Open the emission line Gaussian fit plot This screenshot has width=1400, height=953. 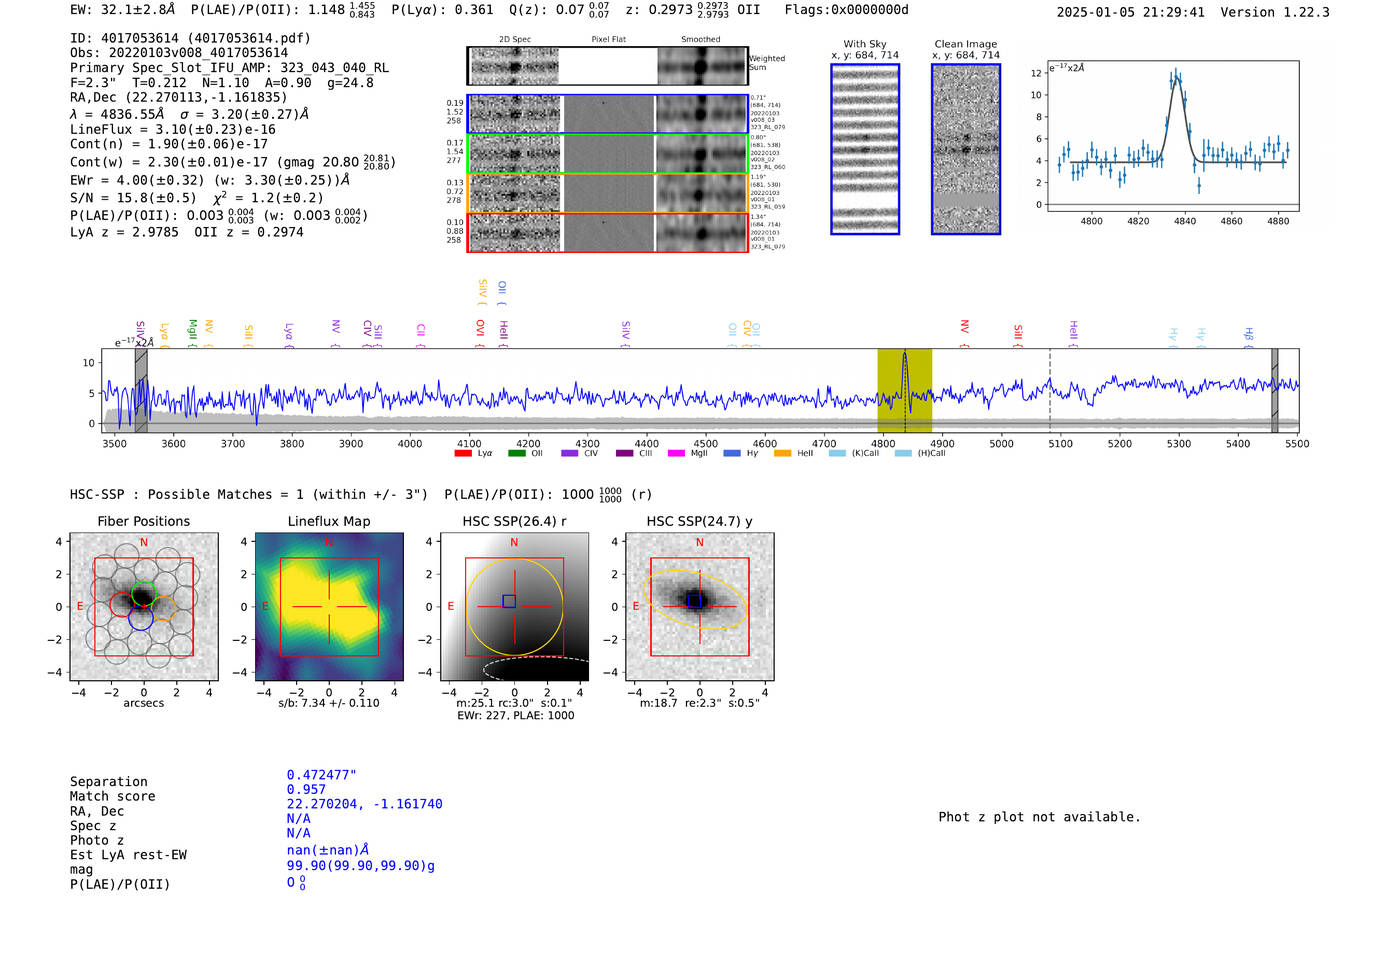(x=1172, y=136)
